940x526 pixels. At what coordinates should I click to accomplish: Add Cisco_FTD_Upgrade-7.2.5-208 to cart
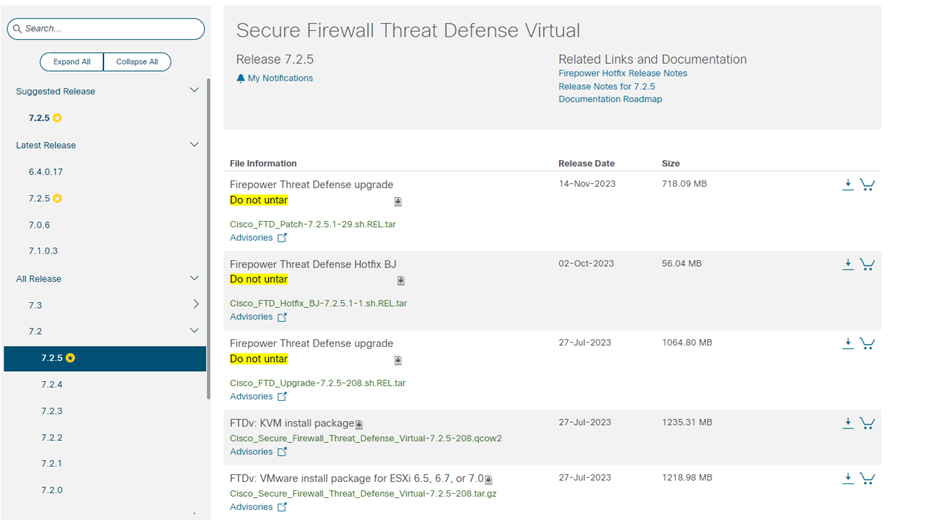click(x=867, y=344)
